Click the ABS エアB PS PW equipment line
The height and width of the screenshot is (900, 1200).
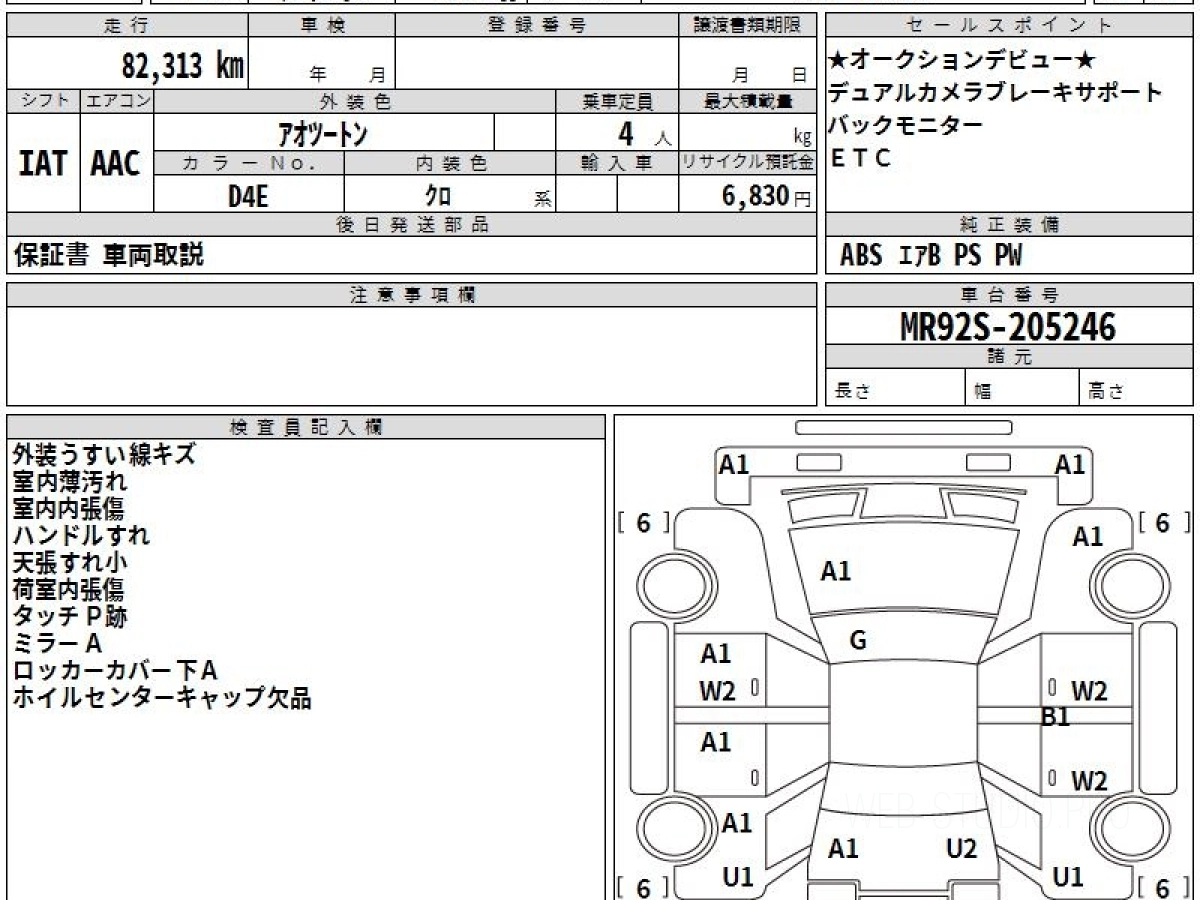(x=931, y=256)
